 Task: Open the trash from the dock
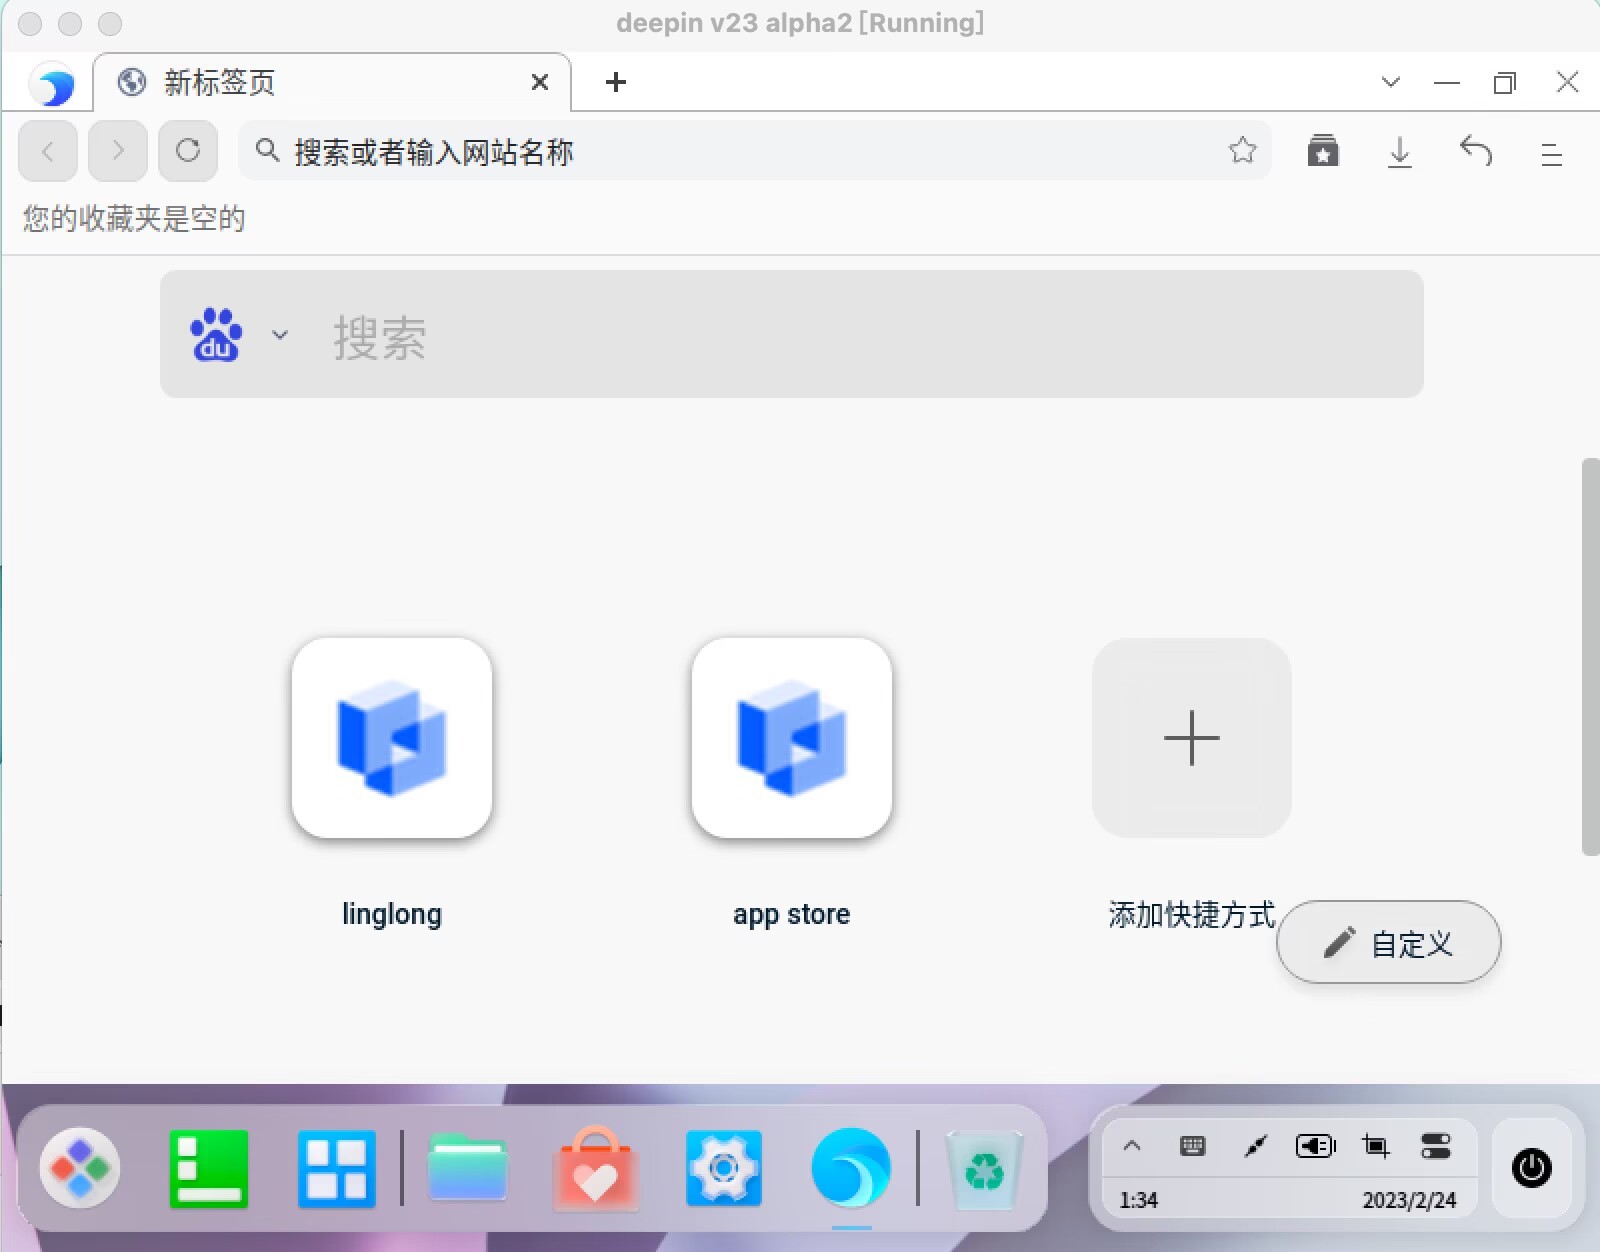point(984,1169)
